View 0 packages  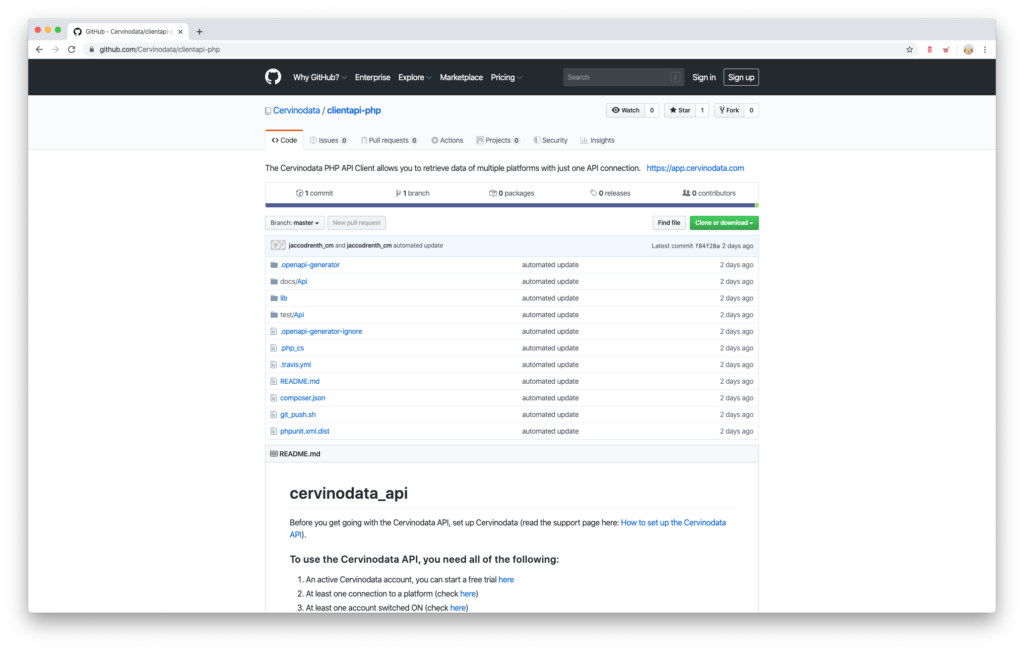[511, 193]
